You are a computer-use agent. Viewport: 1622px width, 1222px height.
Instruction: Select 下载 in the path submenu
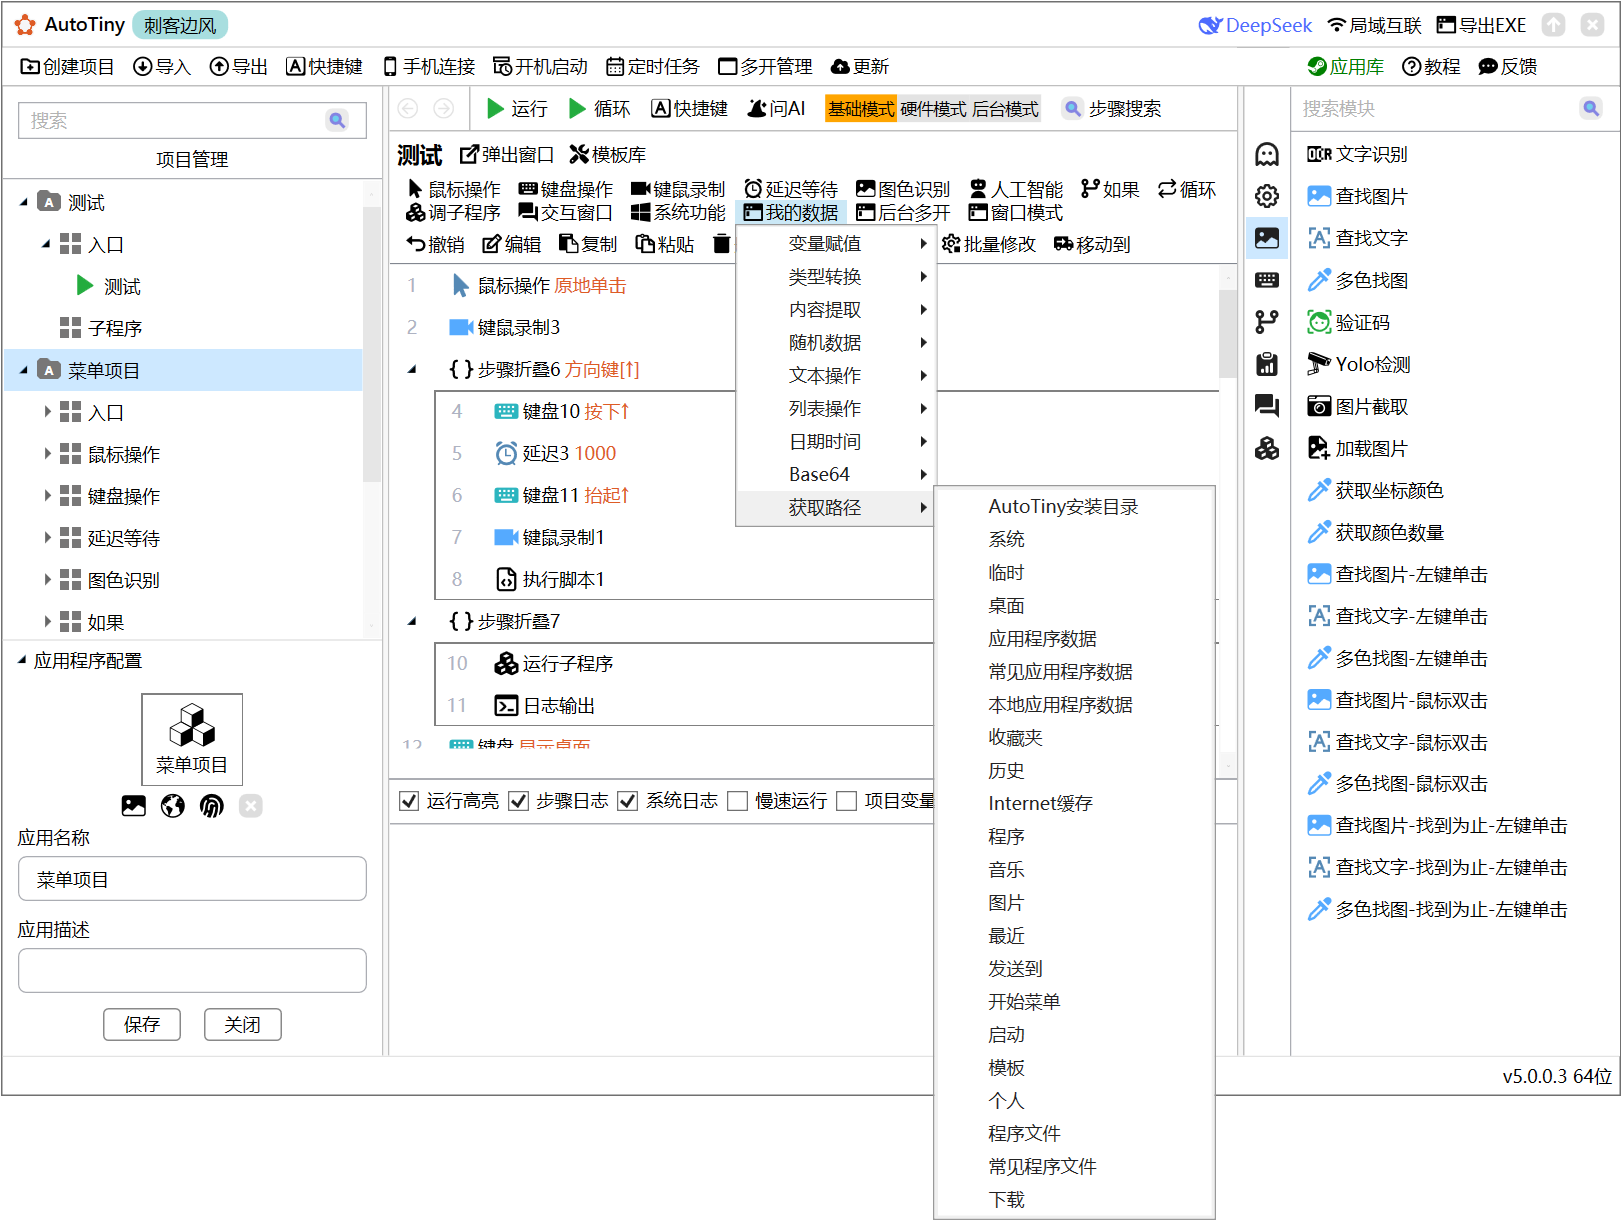click(x=1074, y=1200)
